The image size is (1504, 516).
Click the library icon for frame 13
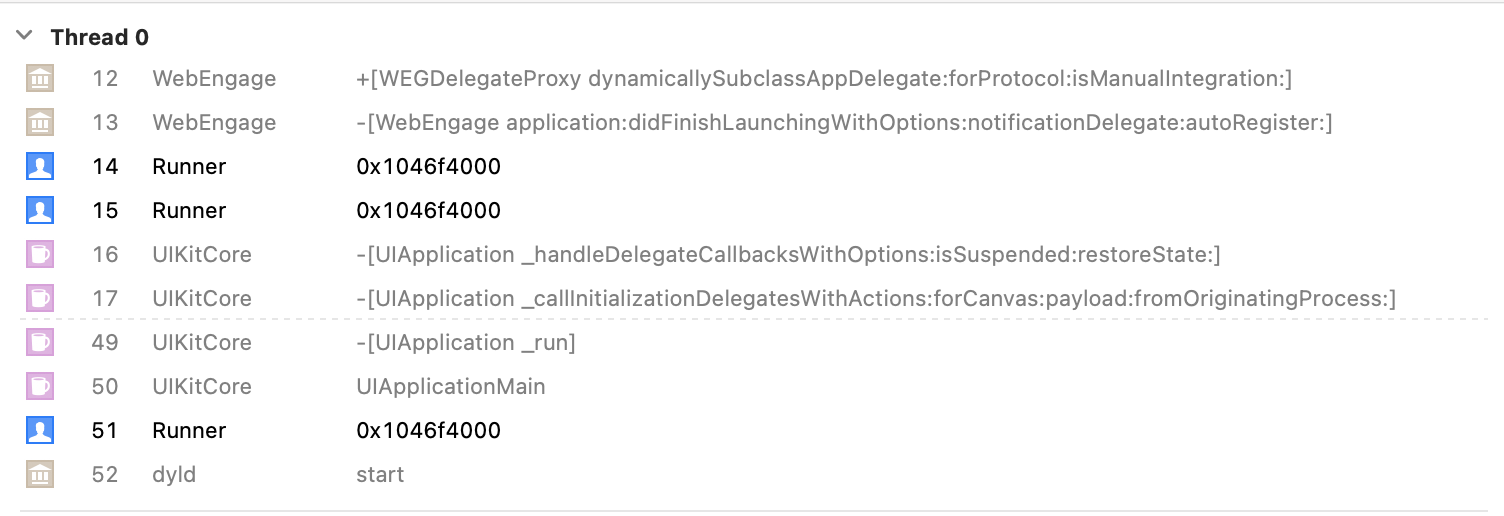39,122
